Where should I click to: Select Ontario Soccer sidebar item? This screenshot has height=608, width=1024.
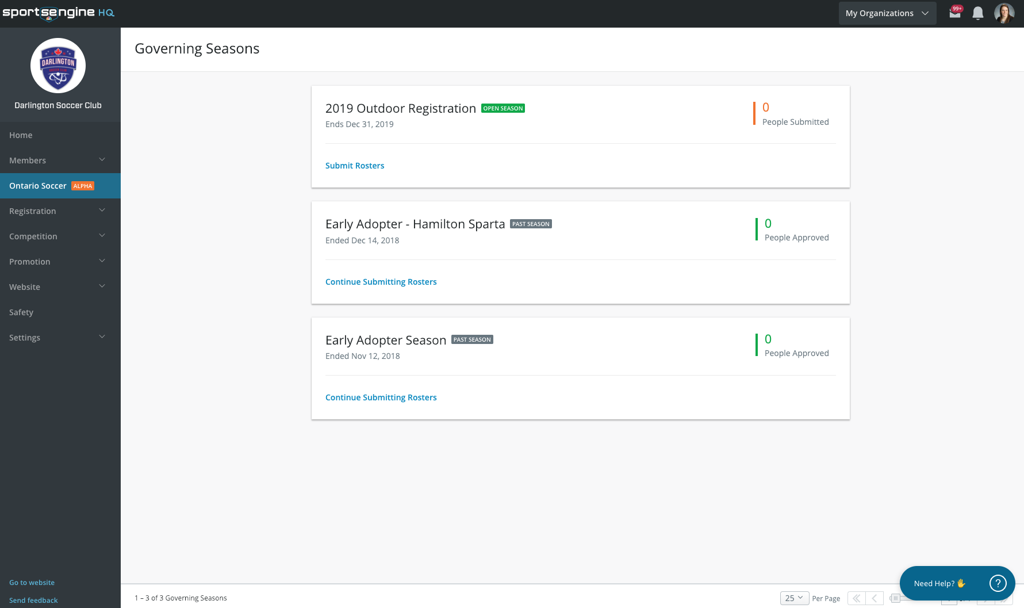click(x=38, y=186)
